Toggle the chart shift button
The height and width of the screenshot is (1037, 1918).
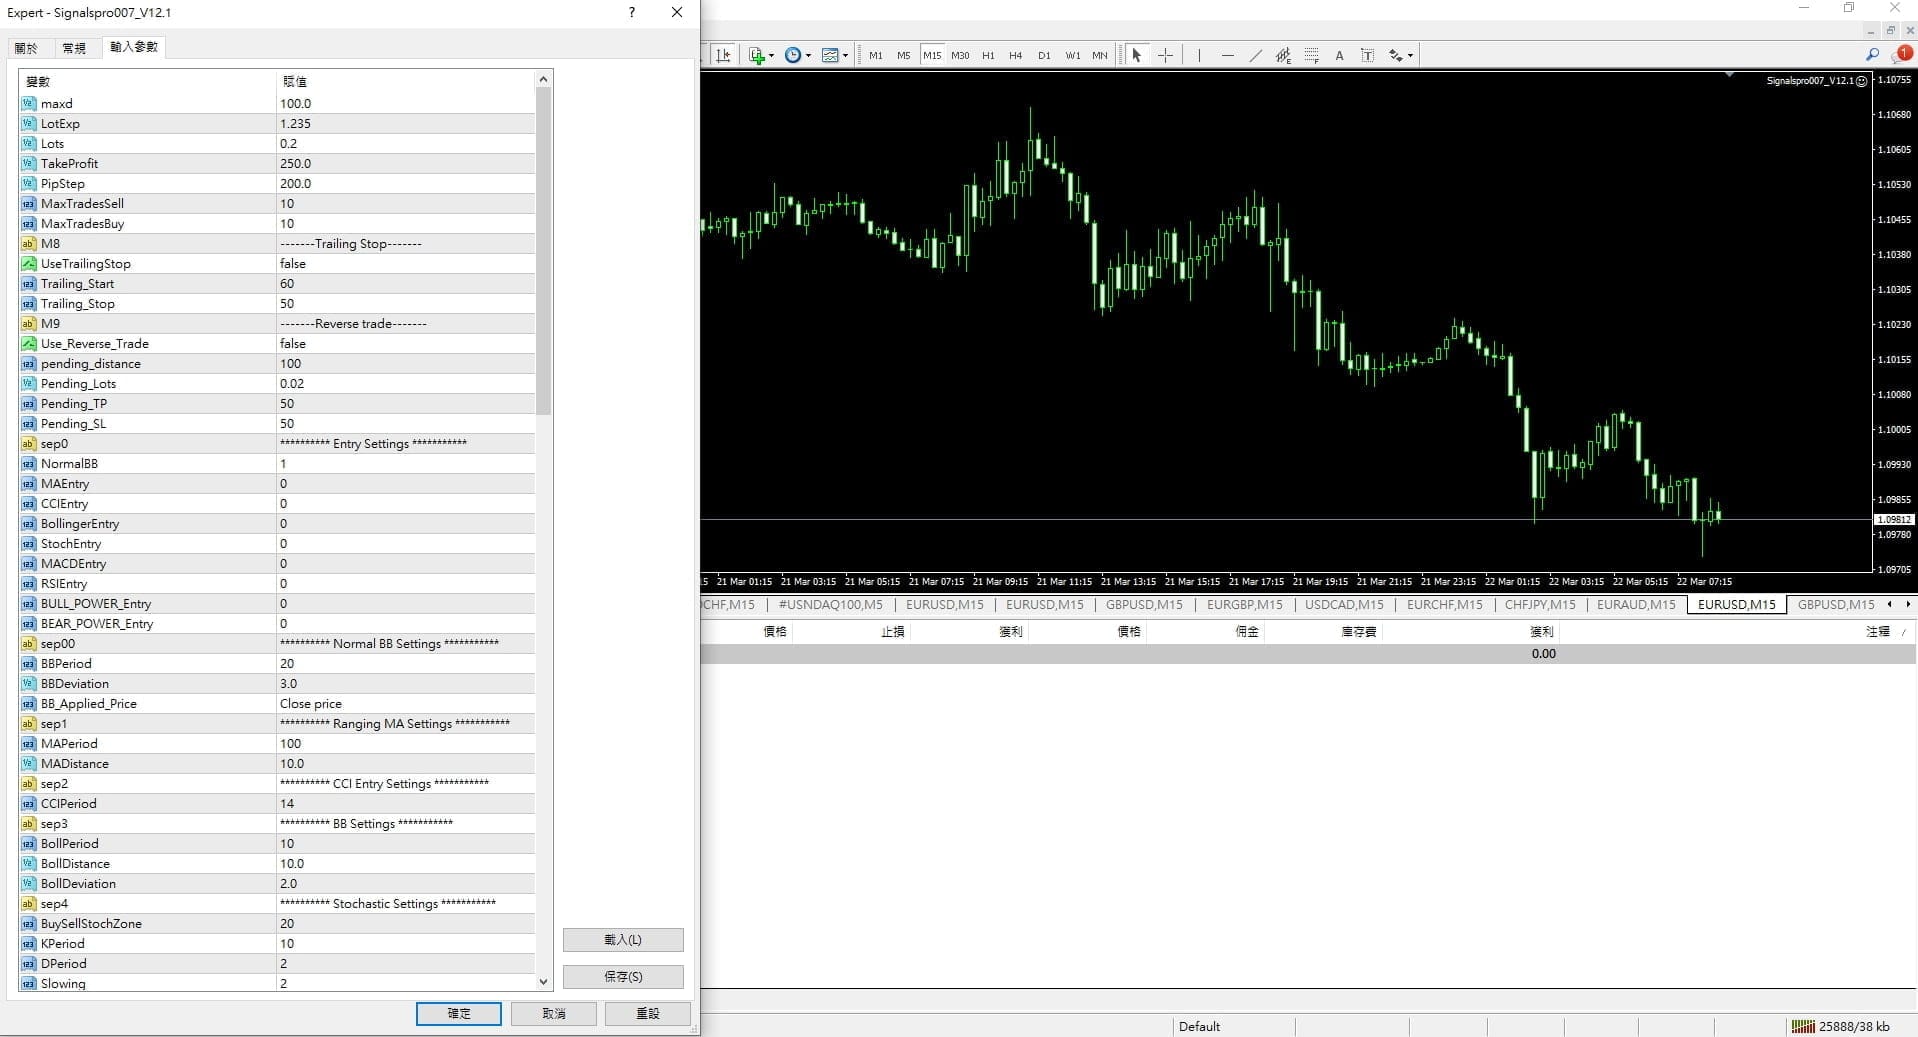[x=723, y=55]
